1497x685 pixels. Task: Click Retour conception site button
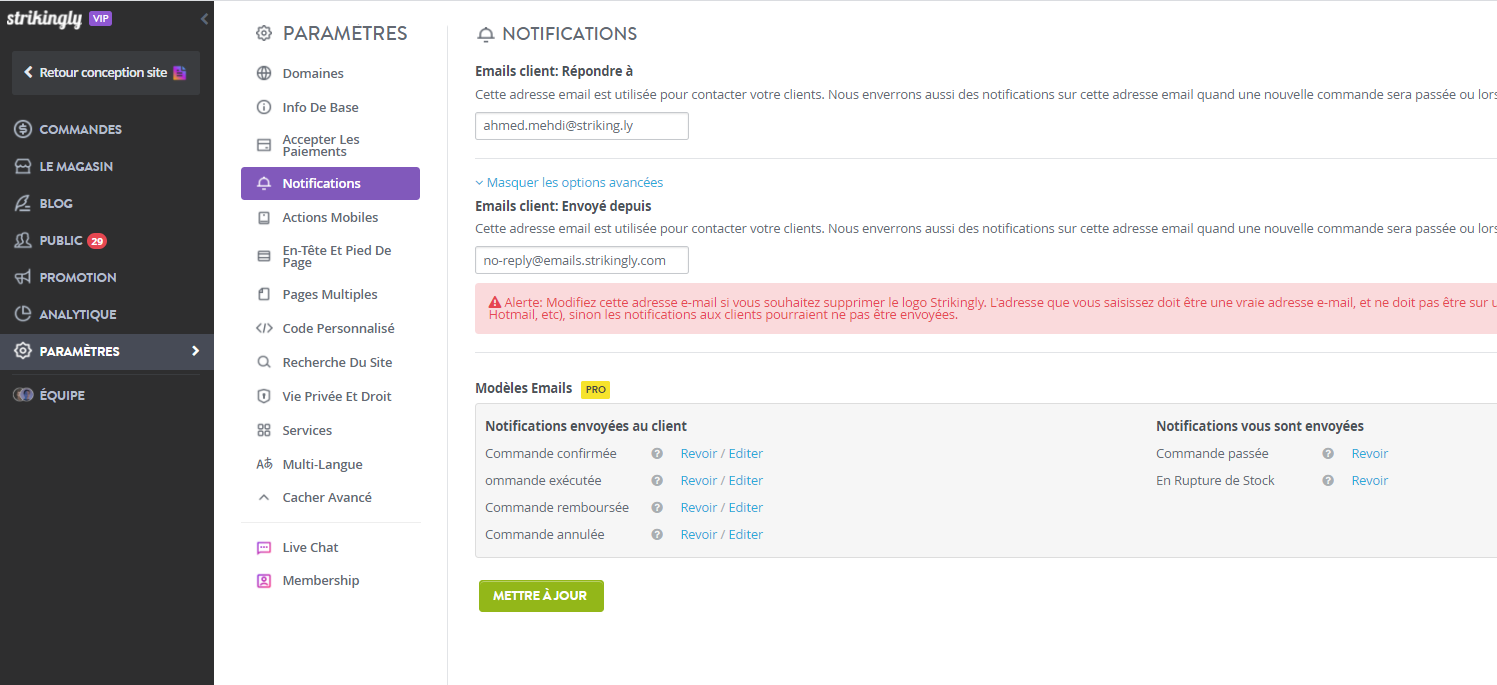pos(106,73)
